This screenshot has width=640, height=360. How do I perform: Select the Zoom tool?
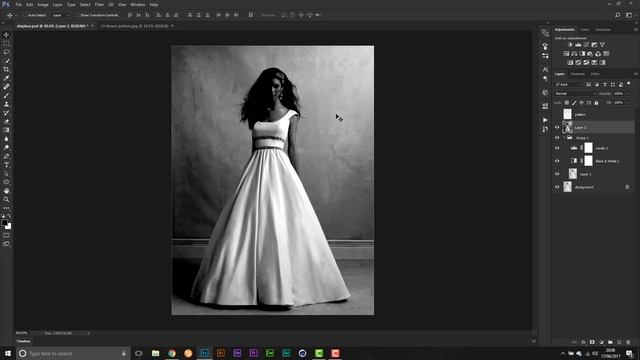click(6, 199)
